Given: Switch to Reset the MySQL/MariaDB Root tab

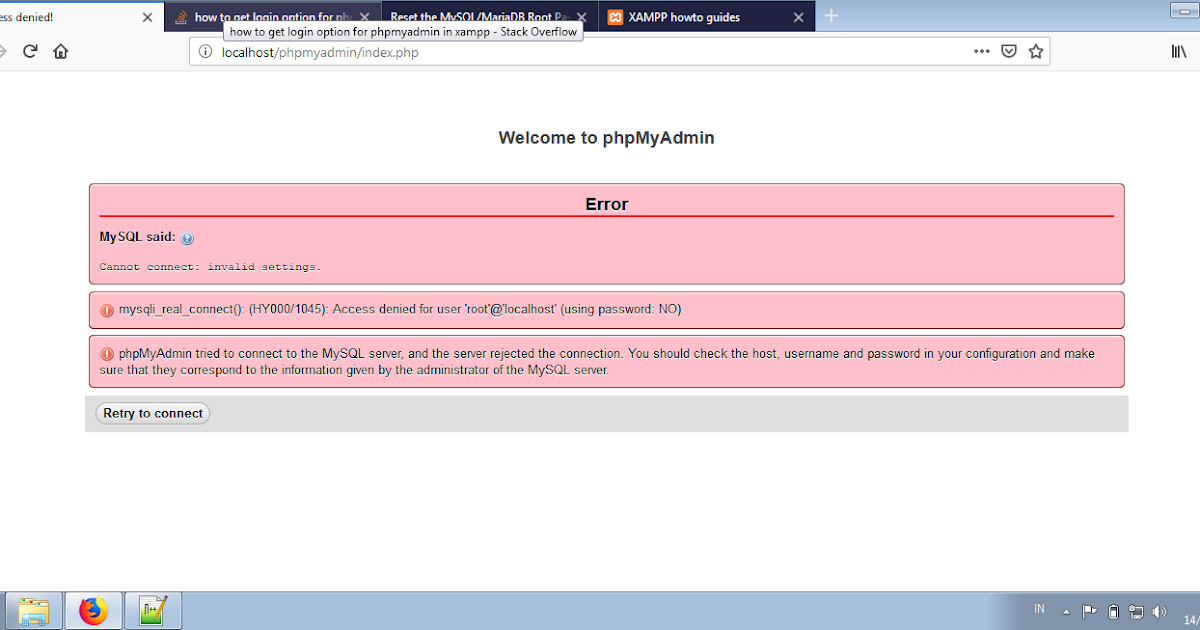Looking at the screenshot, I should (490, 17).
